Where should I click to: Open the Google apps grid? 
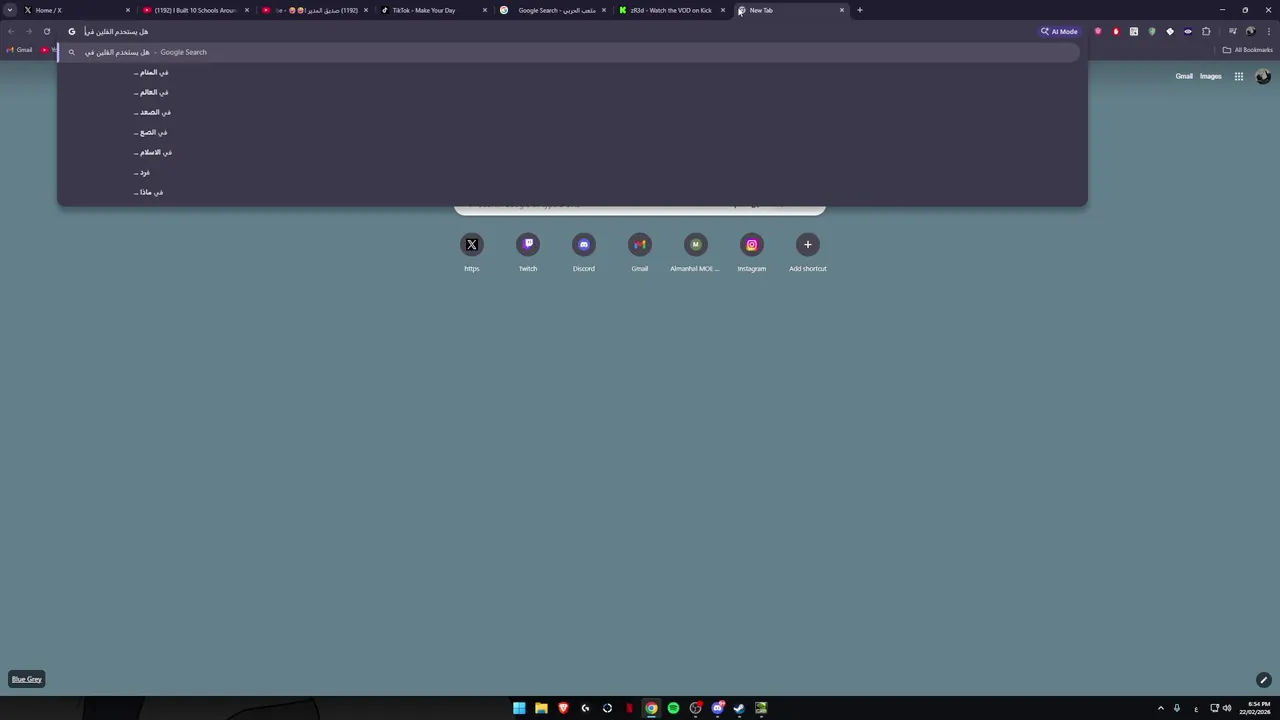[1238, 76]
